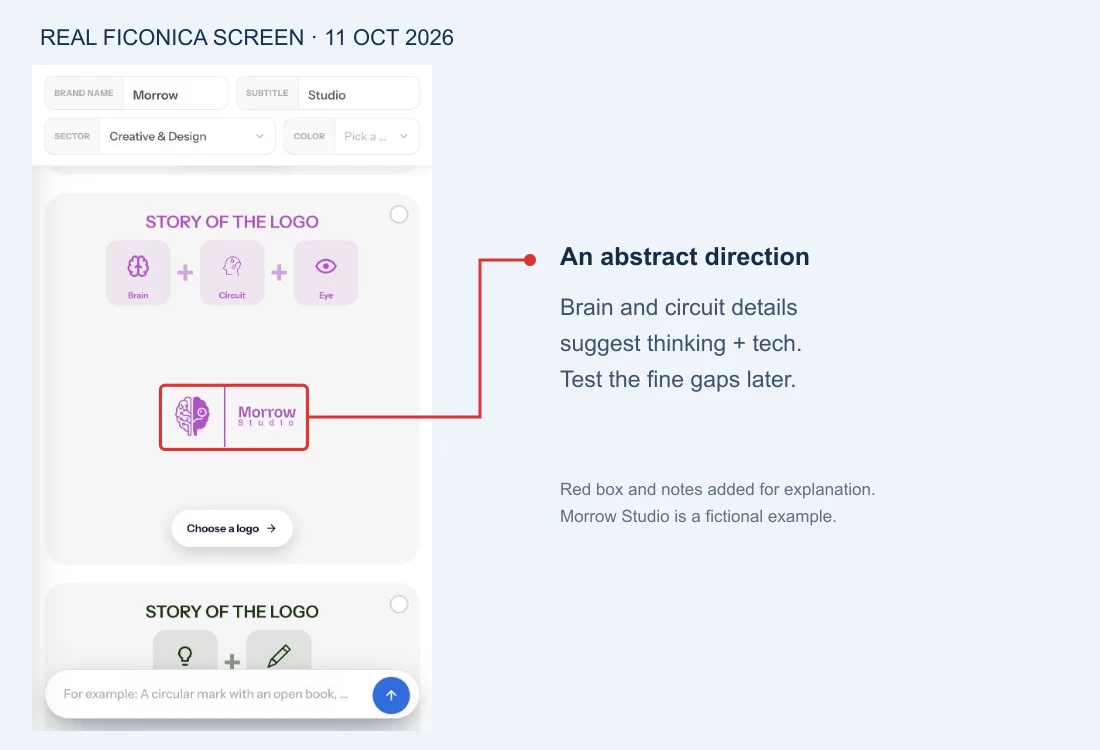Open the Sector dropdown
1100x750 pixels.
pos(160,136)
